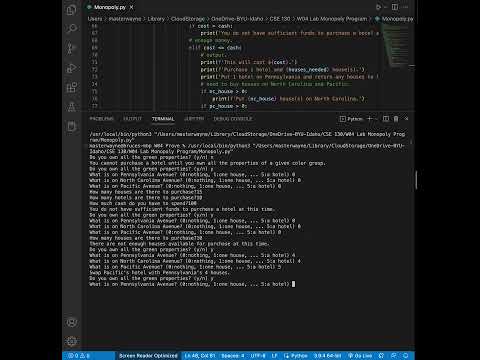This screenshot has height=360, width=480.
Task: Open the Accounts menu icon
Action: coord(71,322)
